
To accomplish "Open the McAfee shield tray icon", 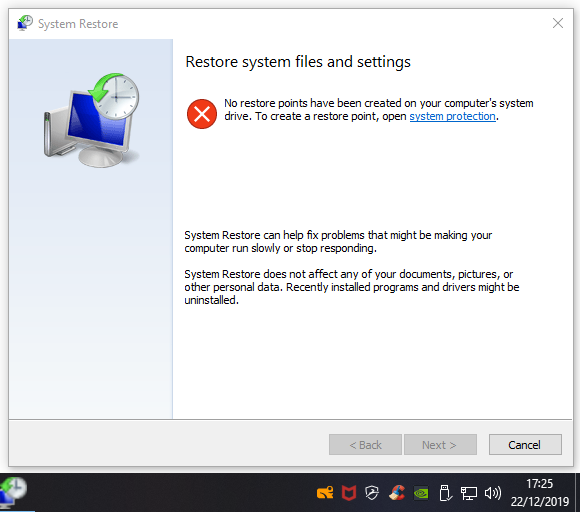I will click(348, 493).
